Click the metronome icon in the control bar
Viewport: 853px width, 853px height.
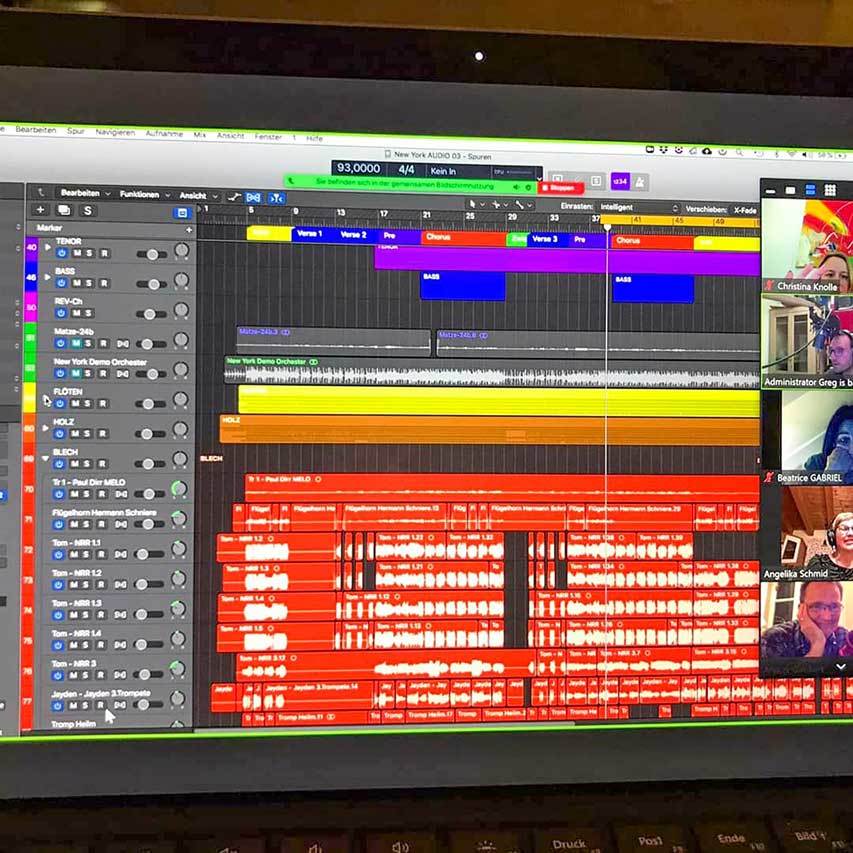point(640,182)
